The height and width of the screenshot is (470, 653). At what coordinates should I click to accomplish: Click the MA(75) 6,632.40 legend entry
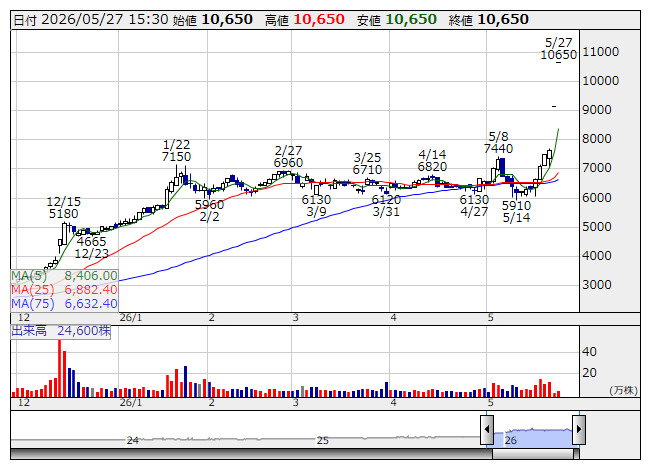(65, 303)
